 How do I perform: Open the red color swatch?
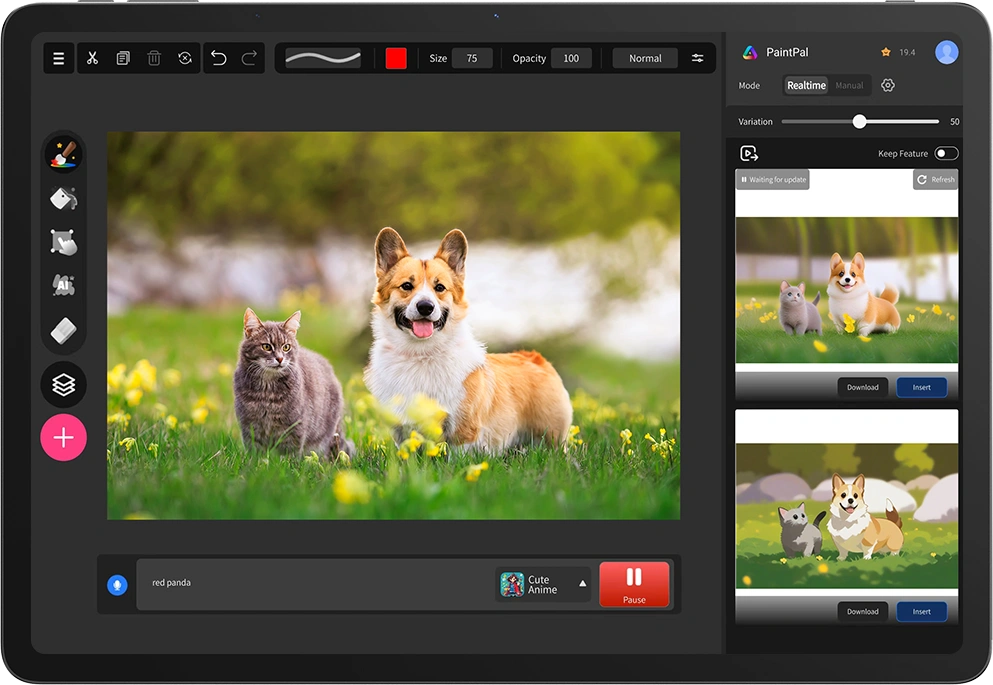click(396, 58)
